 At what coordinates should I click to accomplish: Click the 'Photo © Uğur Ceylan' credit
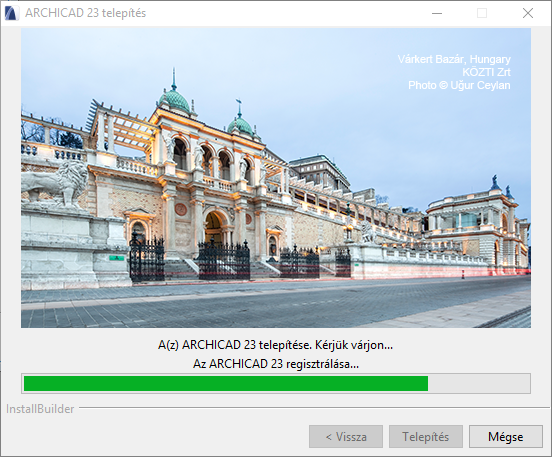[459, 85]
